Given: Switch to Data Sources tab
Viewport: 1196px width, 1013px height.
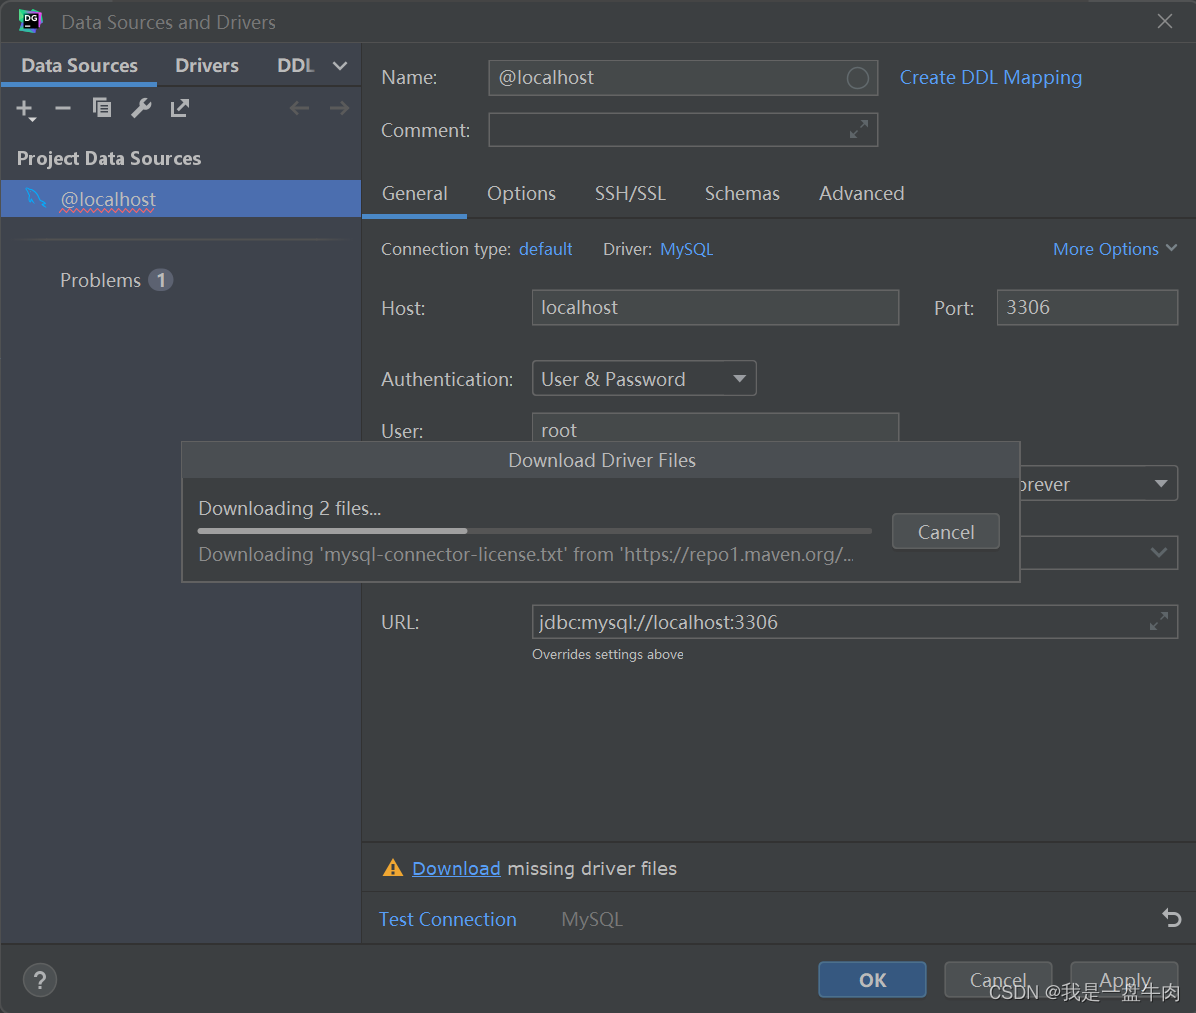Looking at the screenshot, I should (x=79, y=66).
